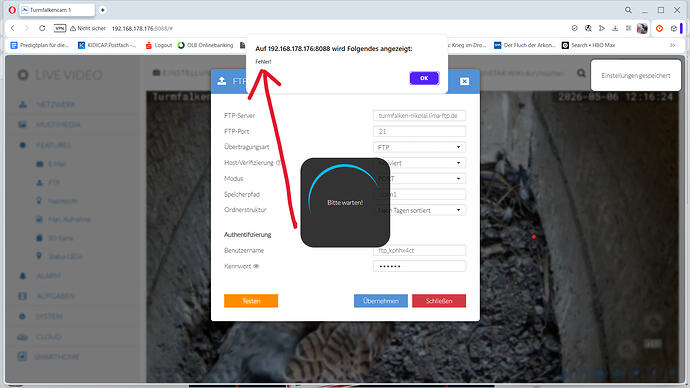Select Nachtsicht under Features
The width and height of the screenshot is (690, 388).
[62, 201]
